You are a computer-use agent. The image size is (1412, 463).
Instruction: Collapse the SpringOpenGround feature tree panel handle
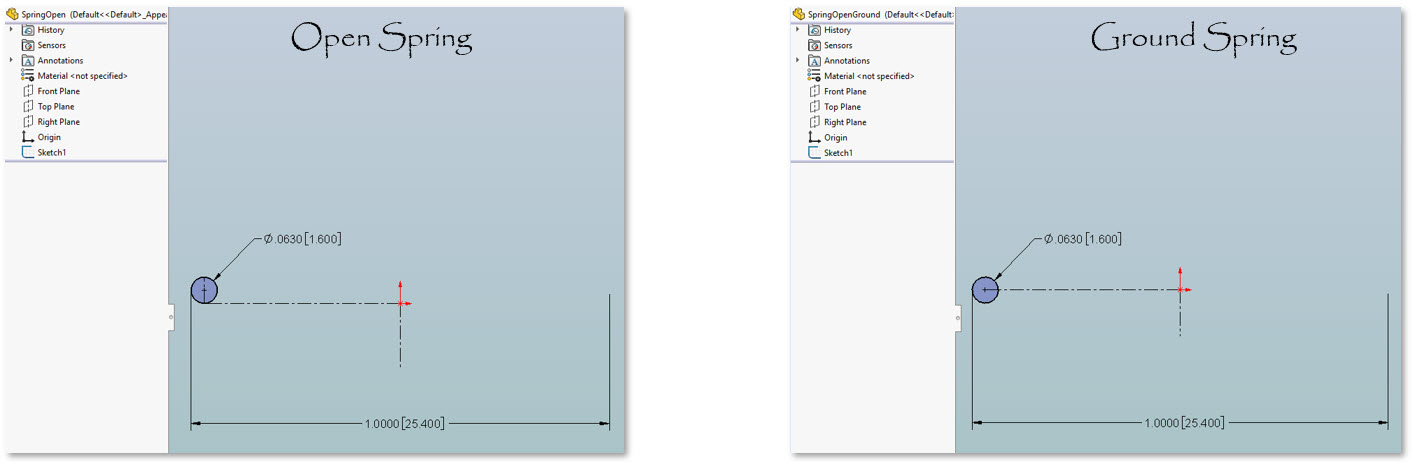coord(958,317)
